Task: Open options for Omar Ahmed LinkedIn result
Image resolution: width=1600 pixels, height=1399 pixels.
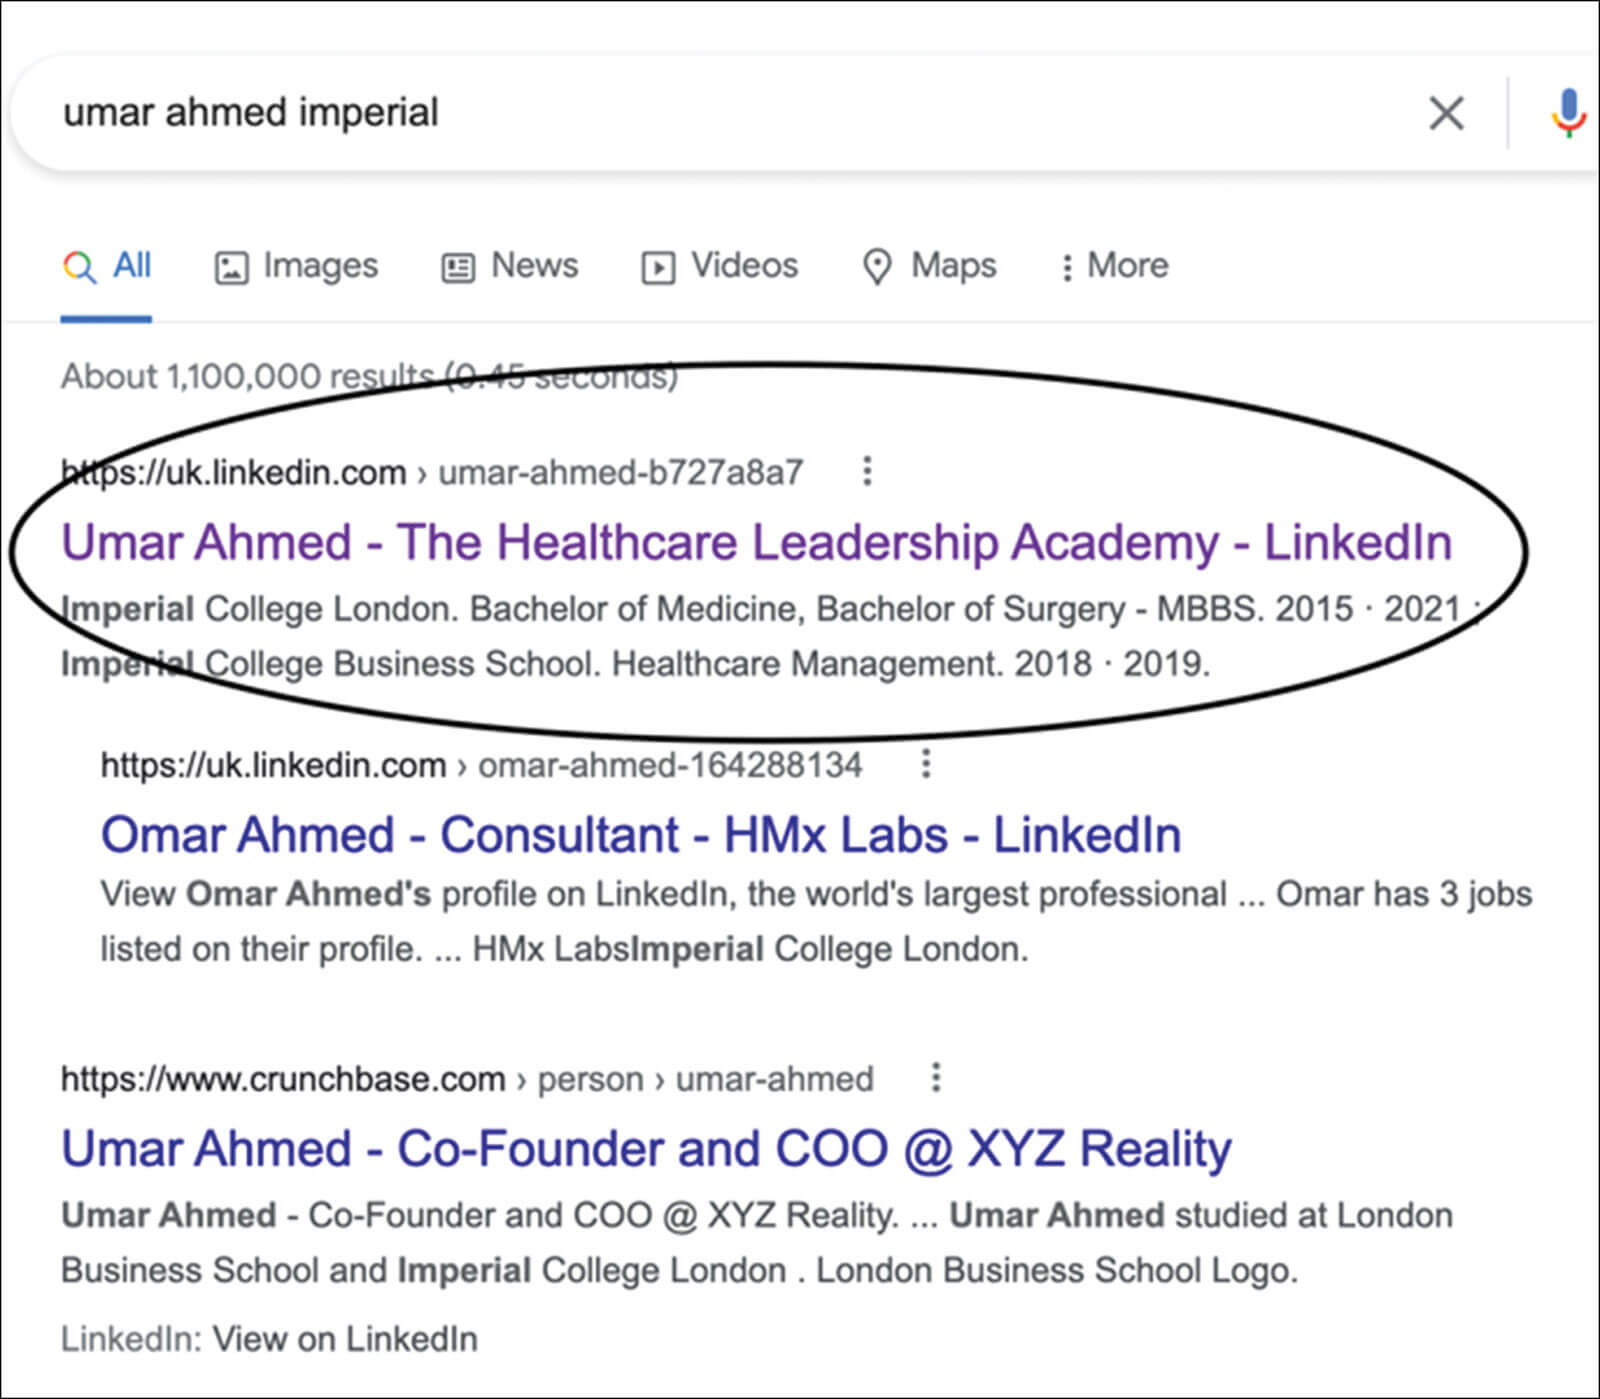Action: 926,764
